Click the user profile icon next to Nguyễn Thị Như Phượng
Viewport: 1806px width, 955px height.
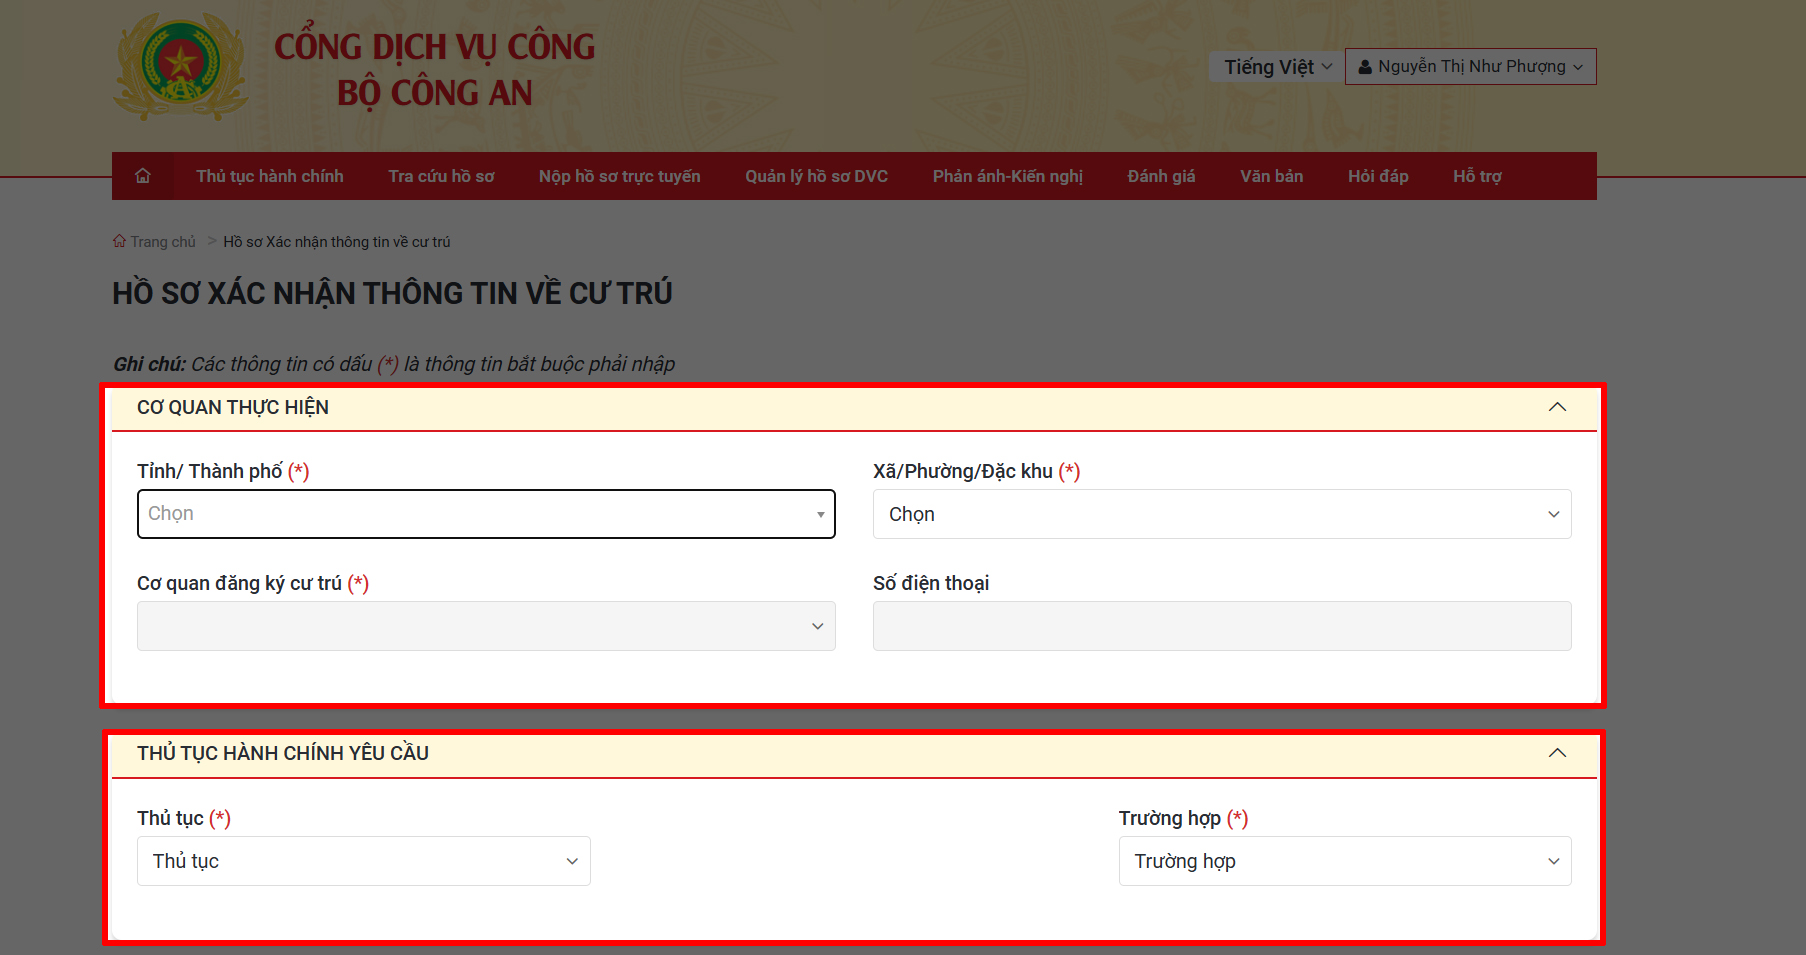1364,66
